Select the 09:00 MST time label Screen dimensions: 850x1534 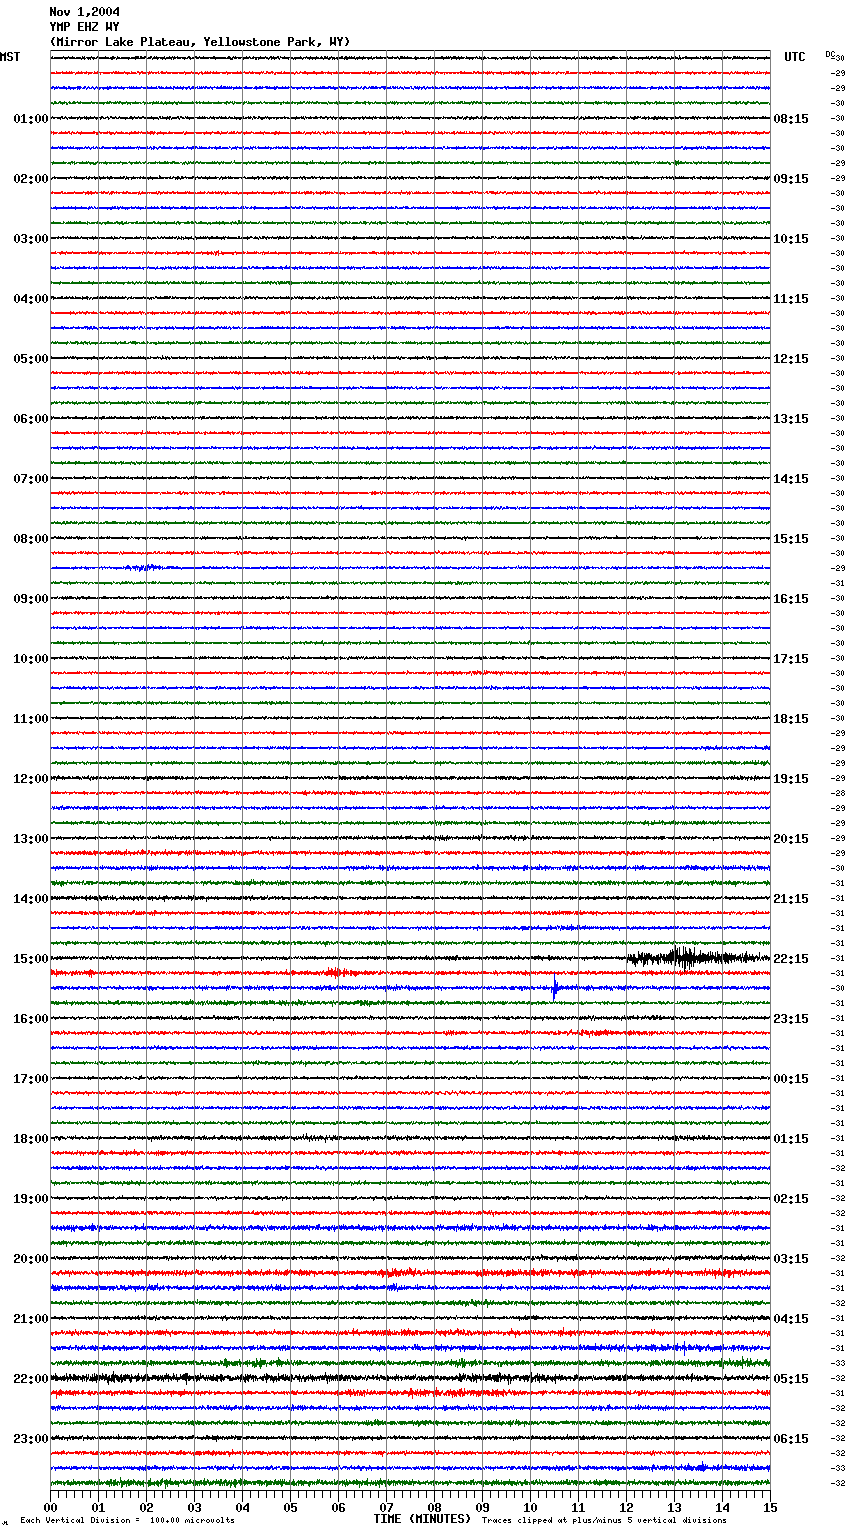coord(31,599)
